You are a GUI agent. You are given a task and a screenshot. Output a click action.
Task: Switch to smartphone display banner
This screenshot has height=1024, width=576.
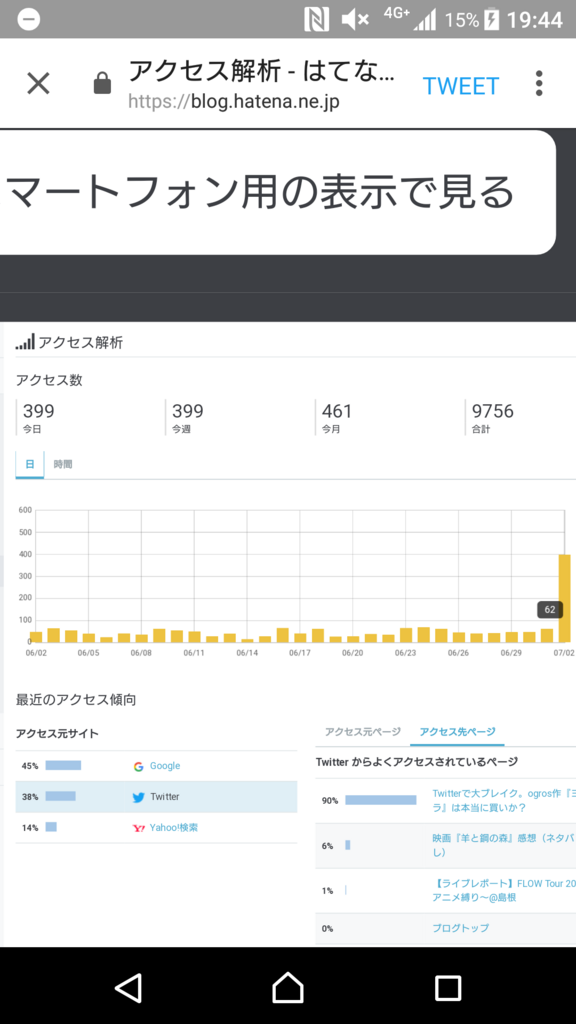click(x=278, y=193)
